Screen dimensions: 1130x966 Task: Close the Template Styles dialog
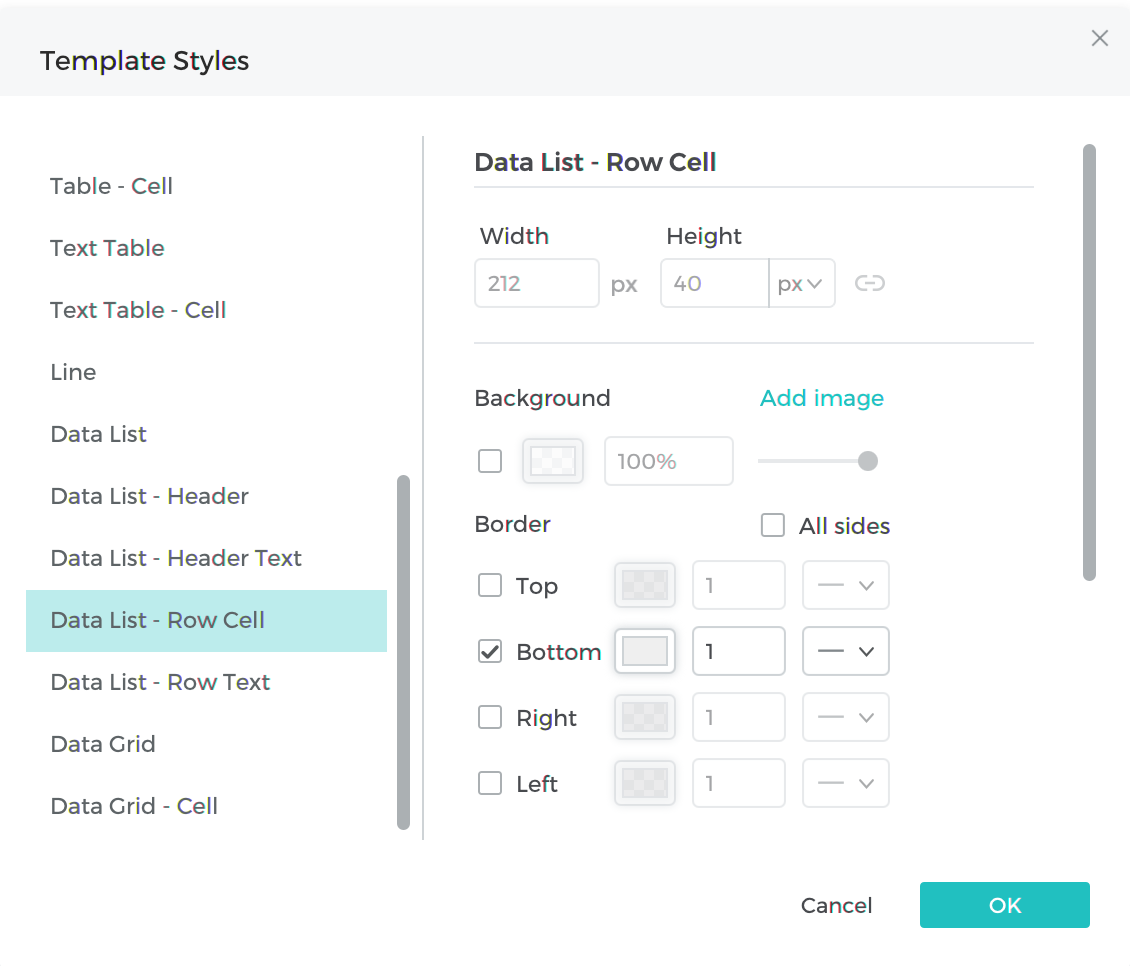[1099, 39]
